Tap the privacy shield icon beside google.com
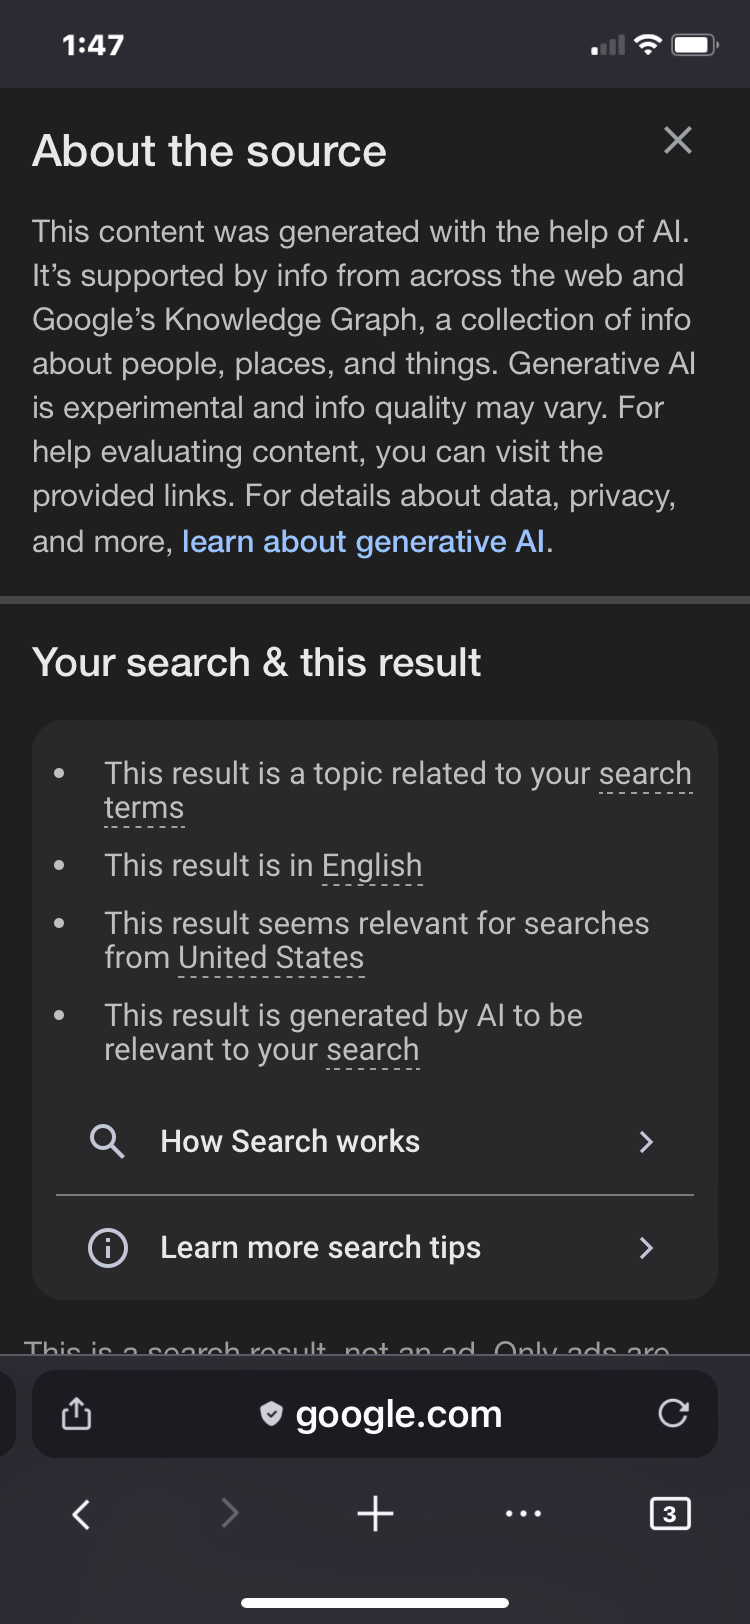The height and width of the screenshot is (1624, 750). [271, 1413]
